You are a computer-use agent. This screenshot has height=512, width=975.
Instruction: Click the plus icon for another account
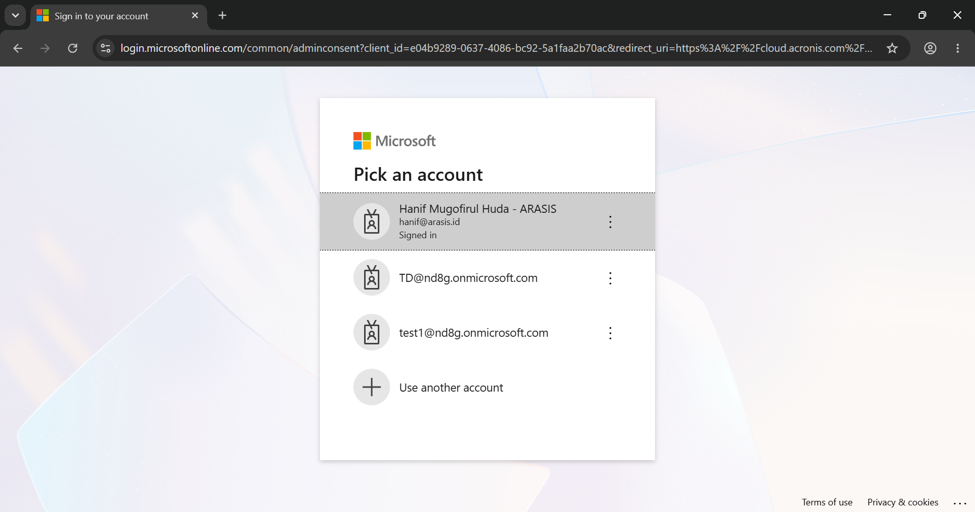tap(371, 387)
